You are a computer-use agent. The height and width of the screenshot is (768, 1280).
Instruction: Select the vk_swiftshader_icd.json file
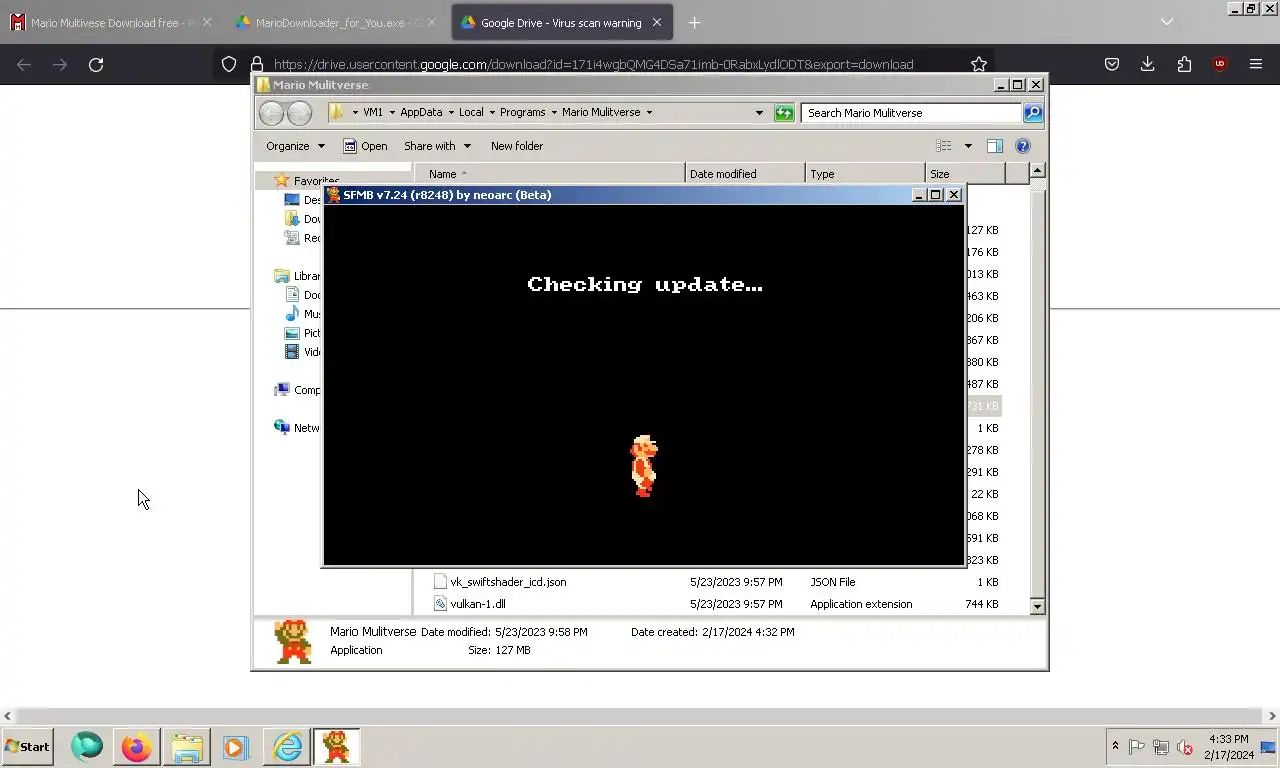point(508,582)
